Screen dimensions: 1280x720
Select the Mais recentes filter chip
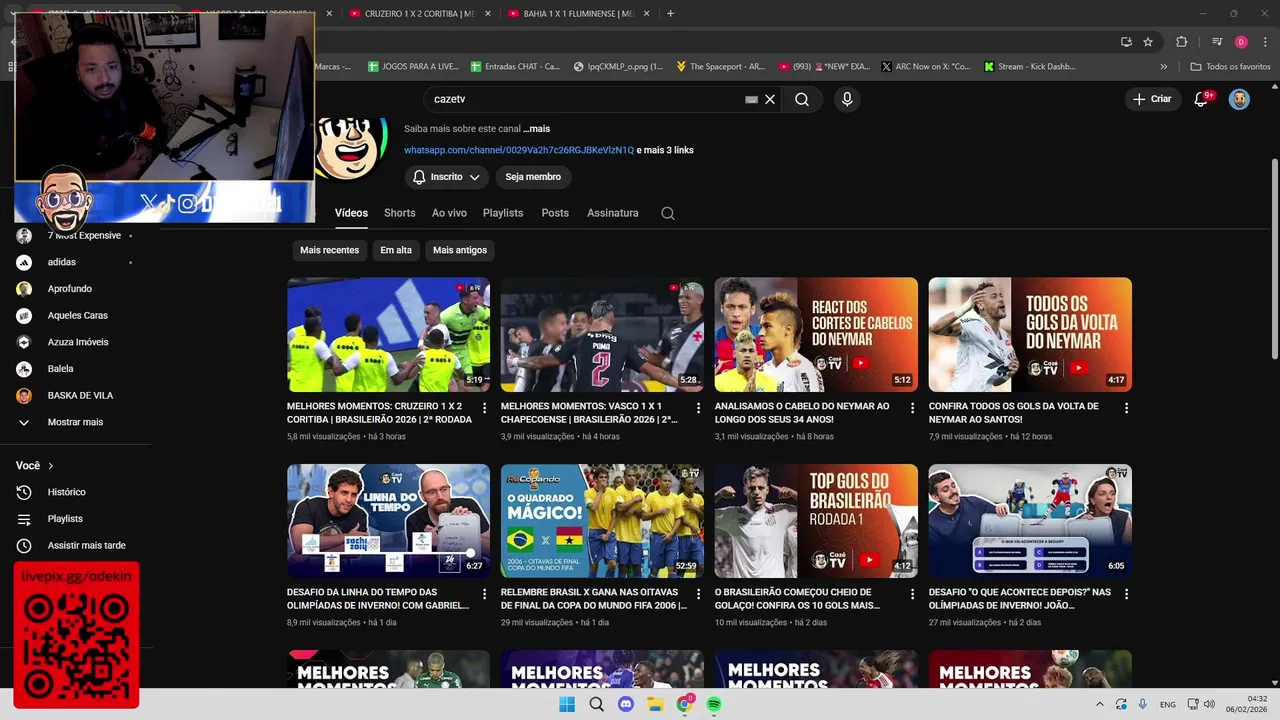coord(329,250)
